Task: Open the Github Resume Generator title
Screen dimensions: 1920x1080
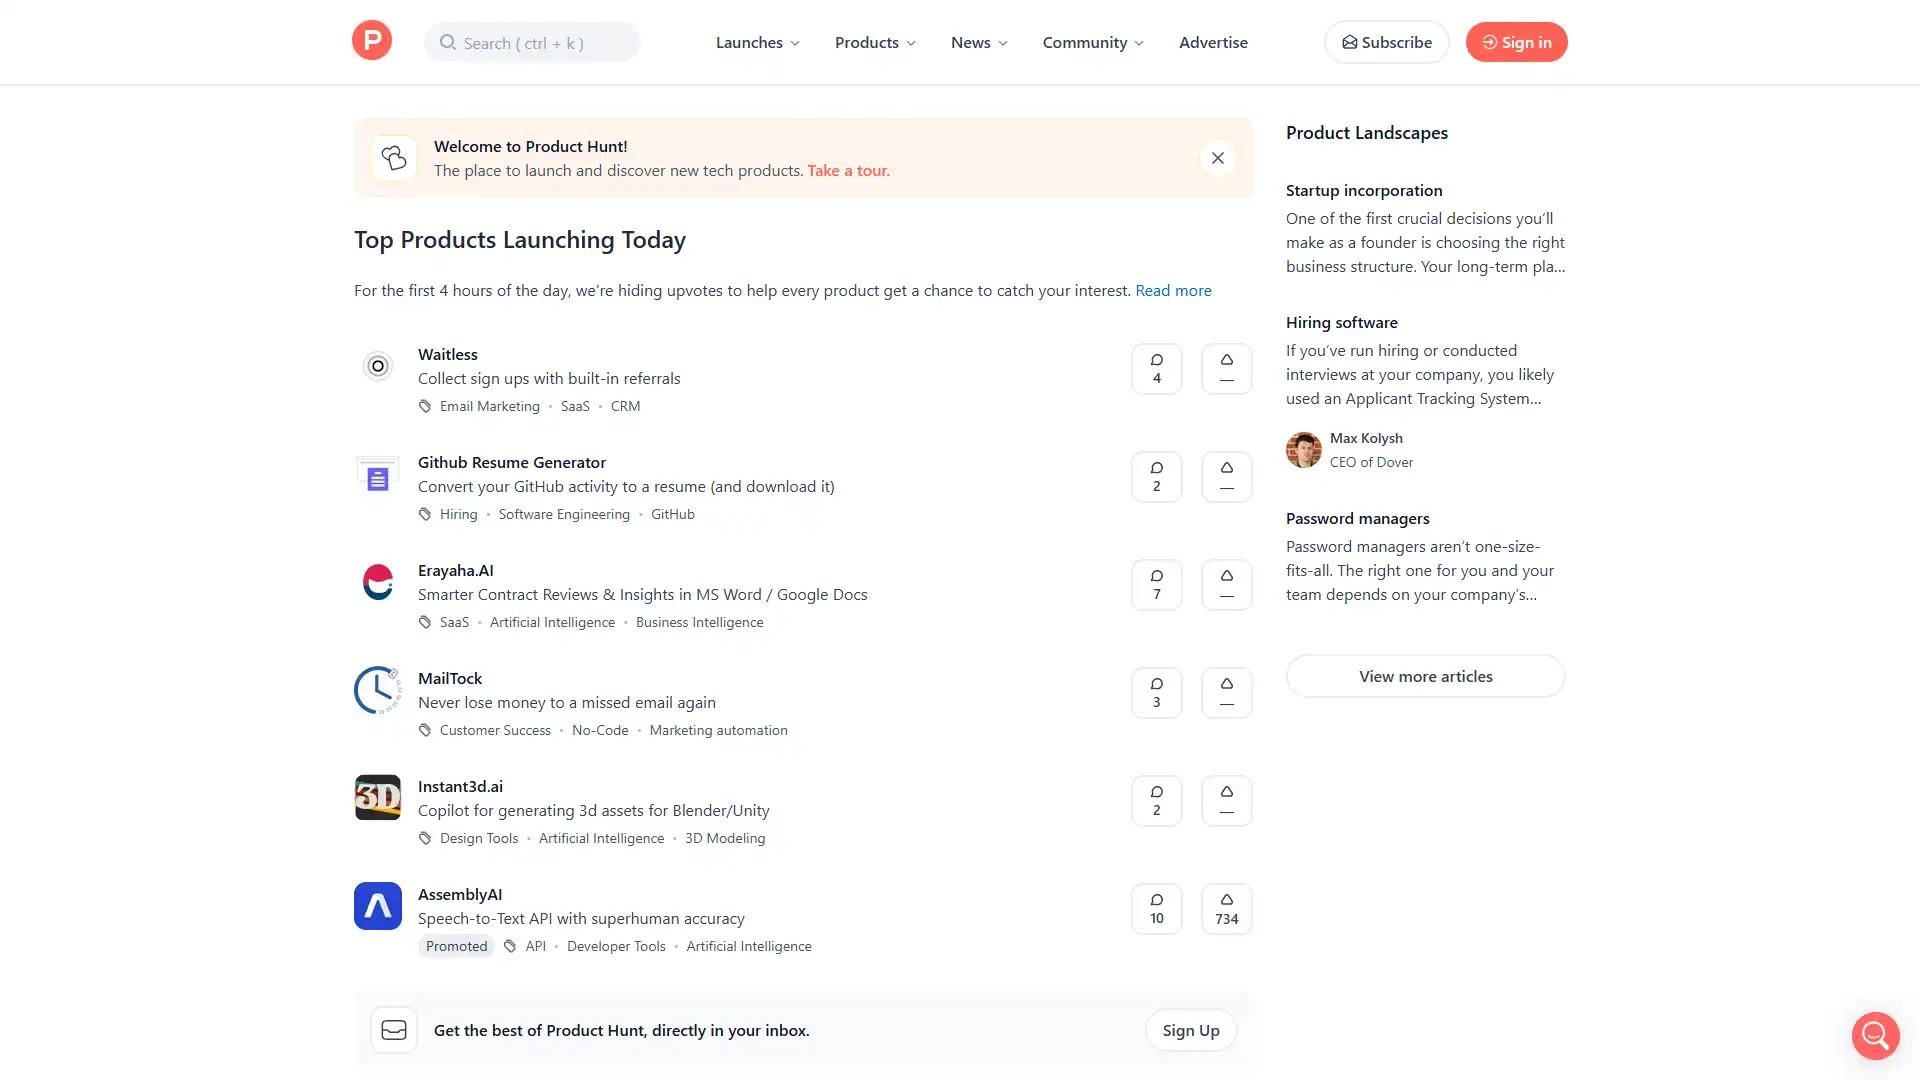Action: (x=511, y=462)
